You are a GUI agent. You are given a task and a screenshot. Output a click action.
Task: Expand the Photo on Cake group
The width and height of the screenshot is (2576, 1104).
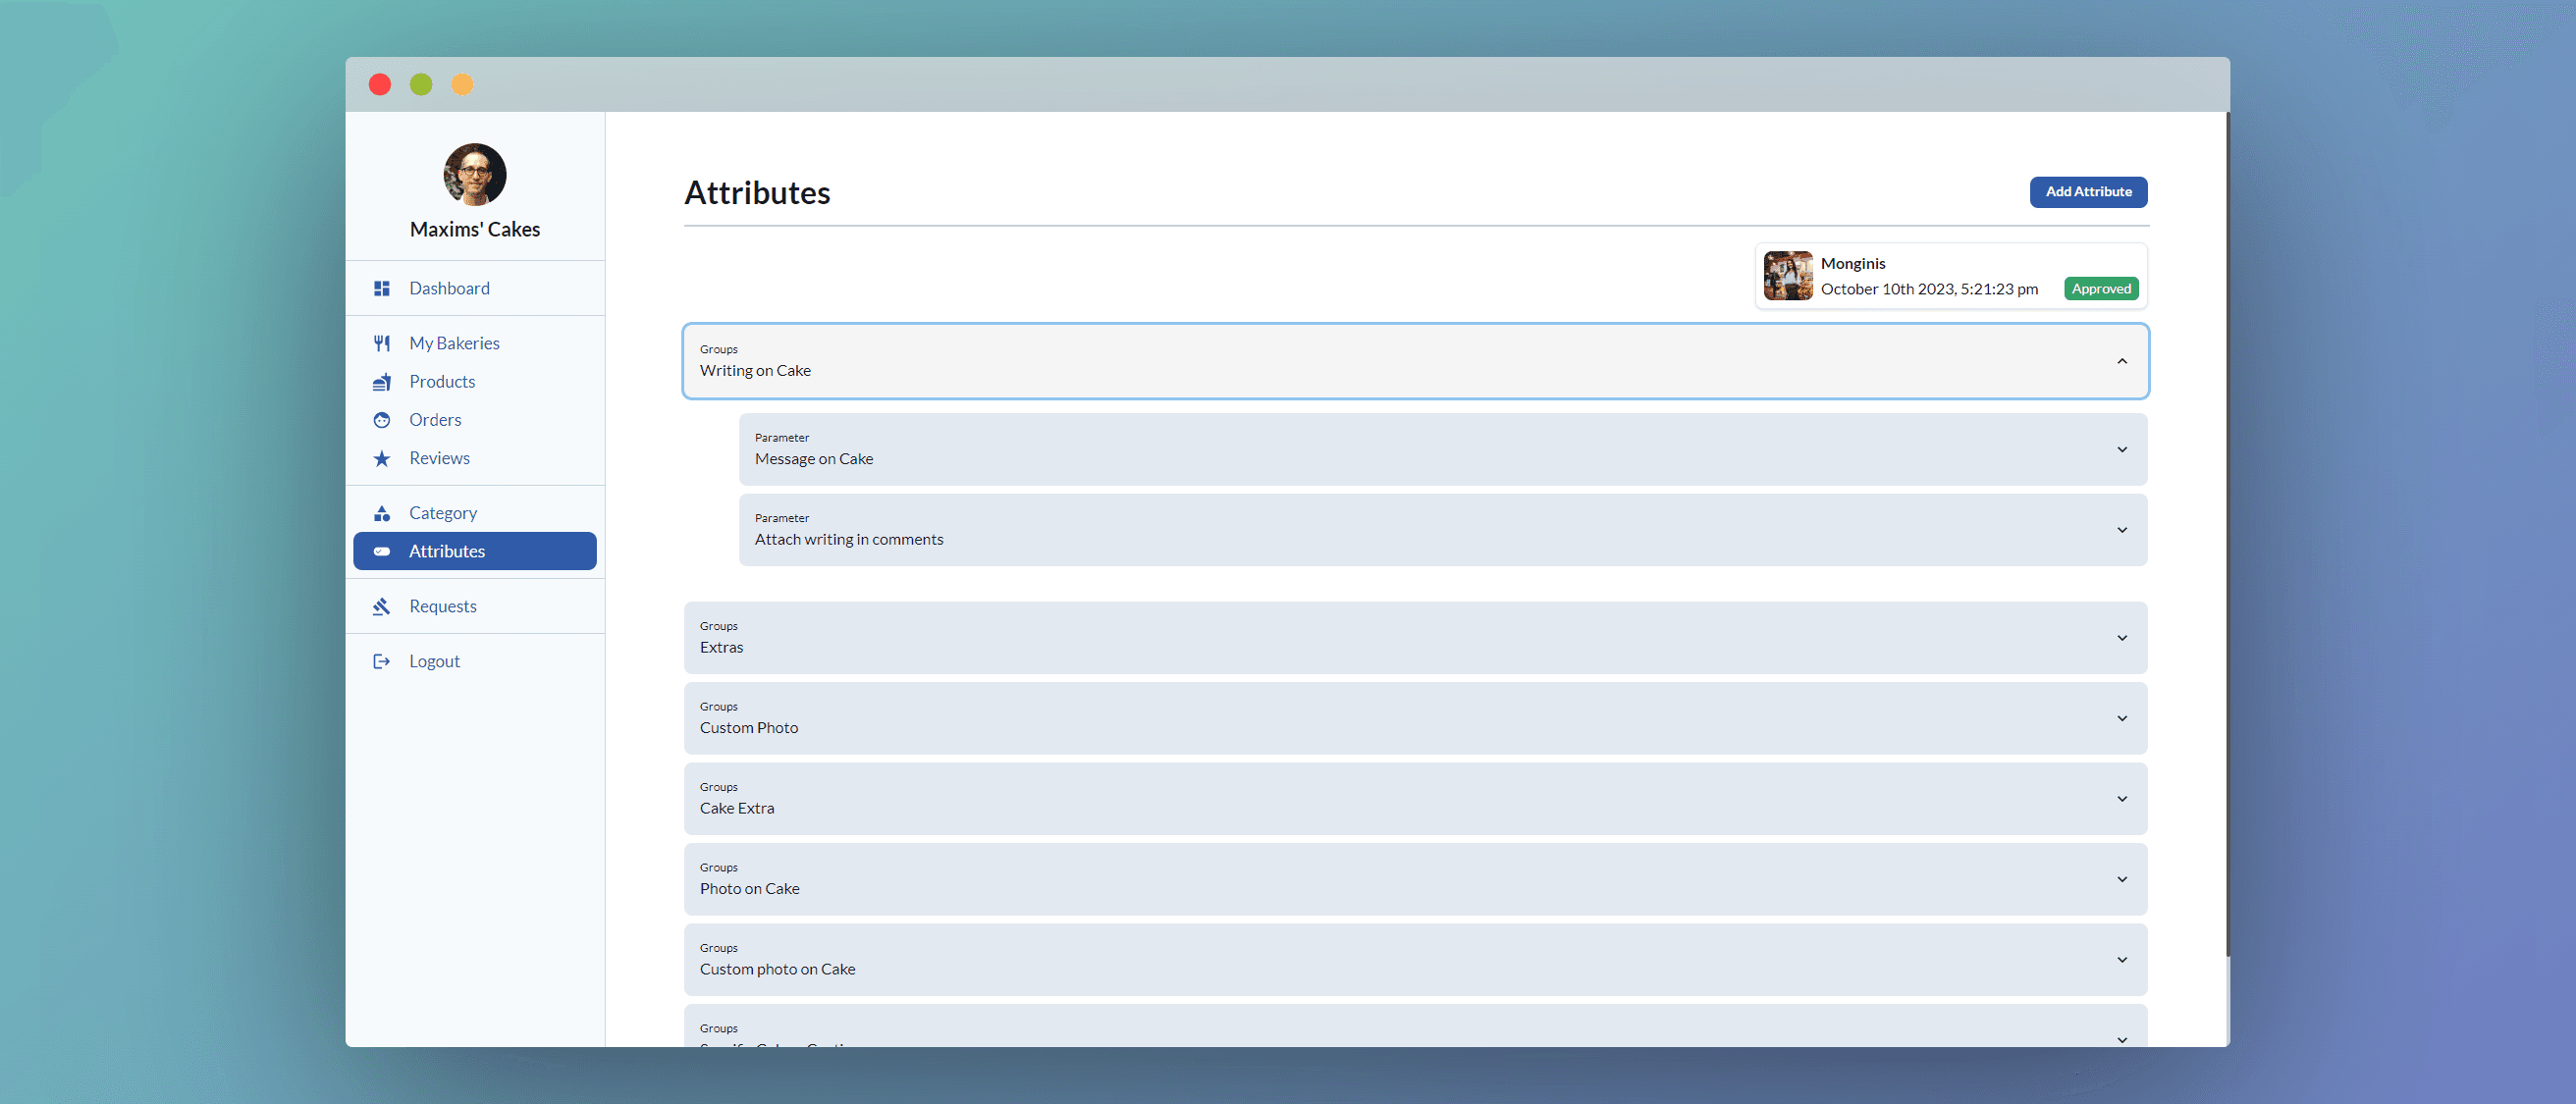click(x=2121, y=879)
